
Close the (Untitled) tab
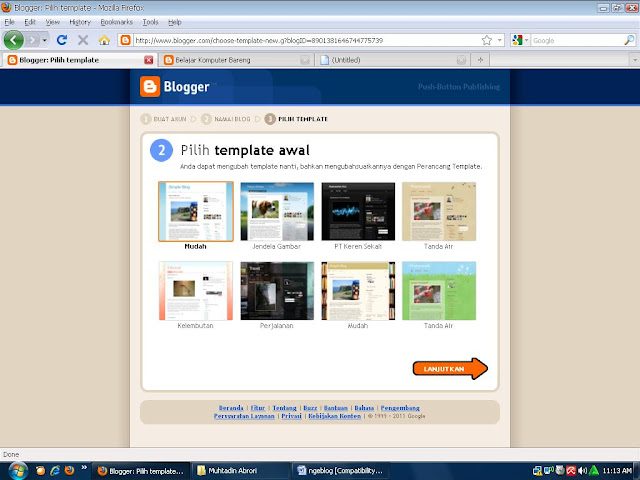coord(461,60)
